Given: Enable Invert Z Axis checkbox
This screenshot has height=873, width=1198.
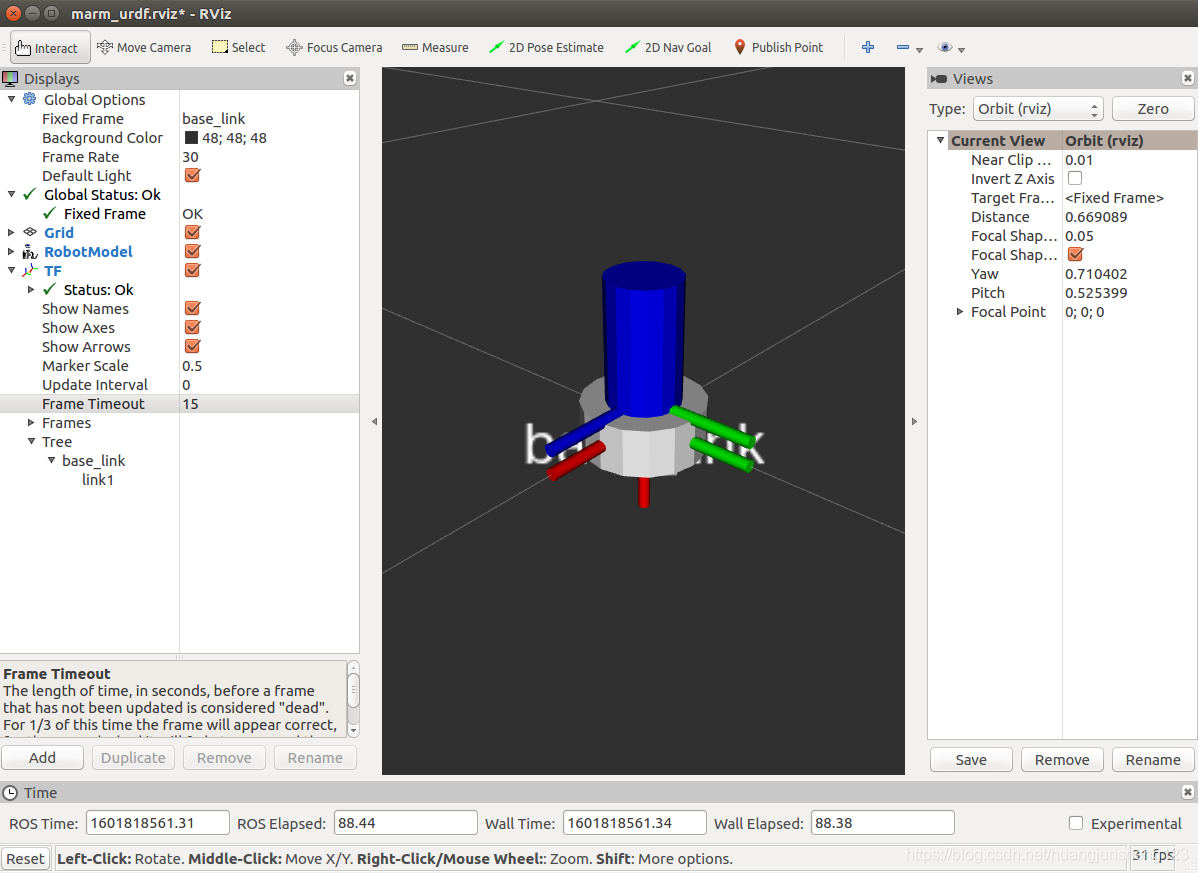Looking at the screenshot, I should [x=1075, y=178].
